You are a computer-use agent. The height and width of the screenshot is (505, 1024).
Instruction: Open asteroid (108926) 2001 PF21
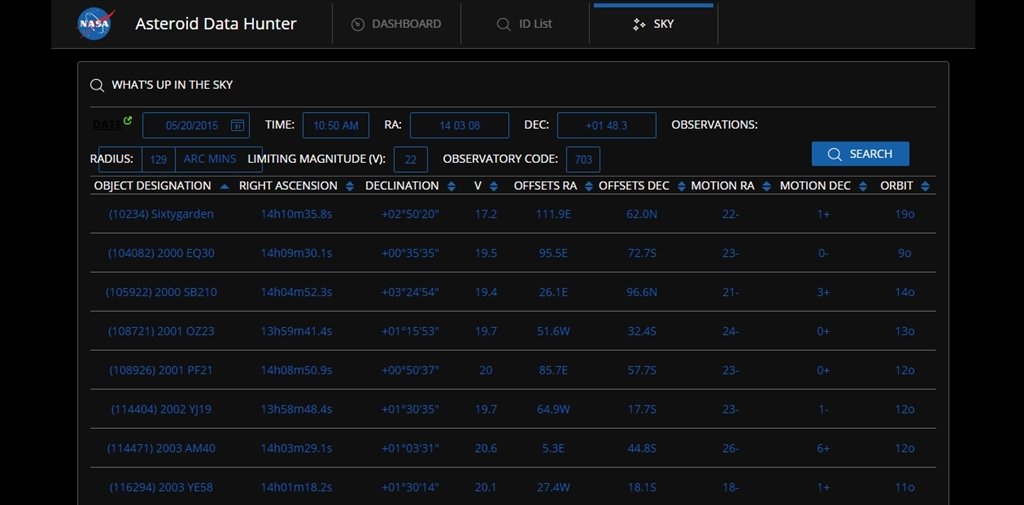(161, 370)
